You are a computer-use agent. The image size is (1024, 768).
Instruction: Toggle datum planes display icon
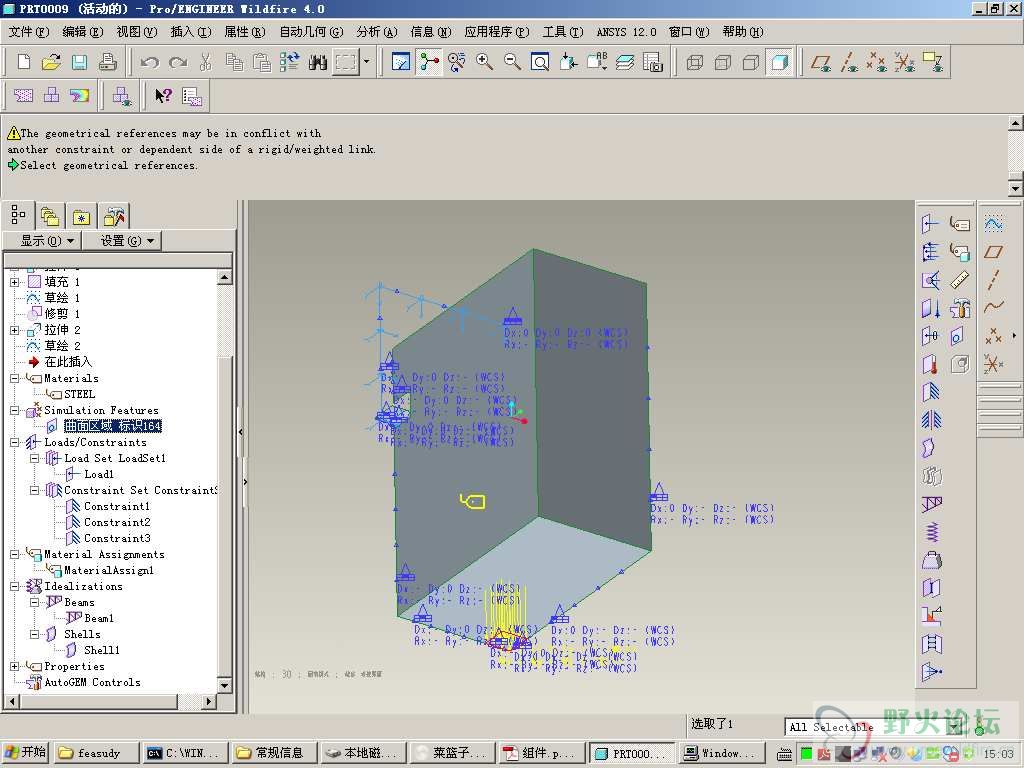pos(821,62)
